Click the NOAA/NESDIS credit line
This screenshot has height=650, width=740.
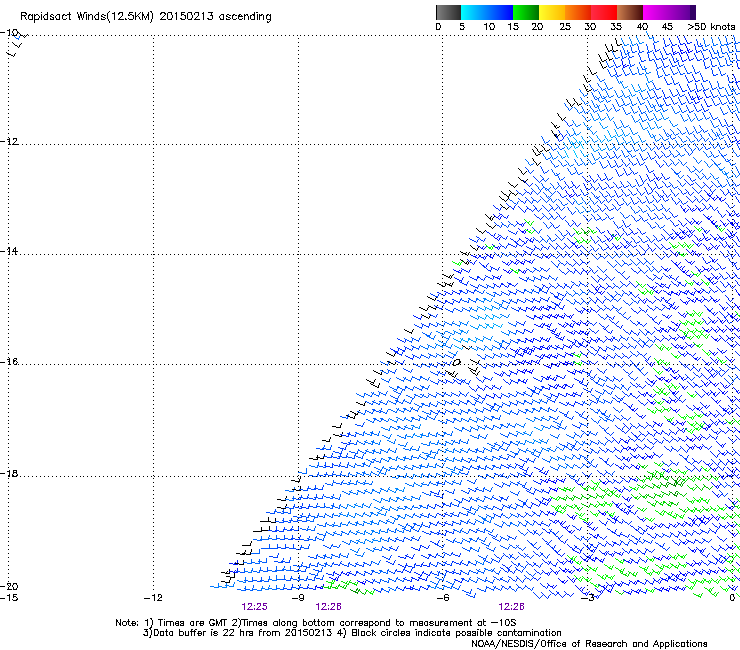(x=589, y=644)
